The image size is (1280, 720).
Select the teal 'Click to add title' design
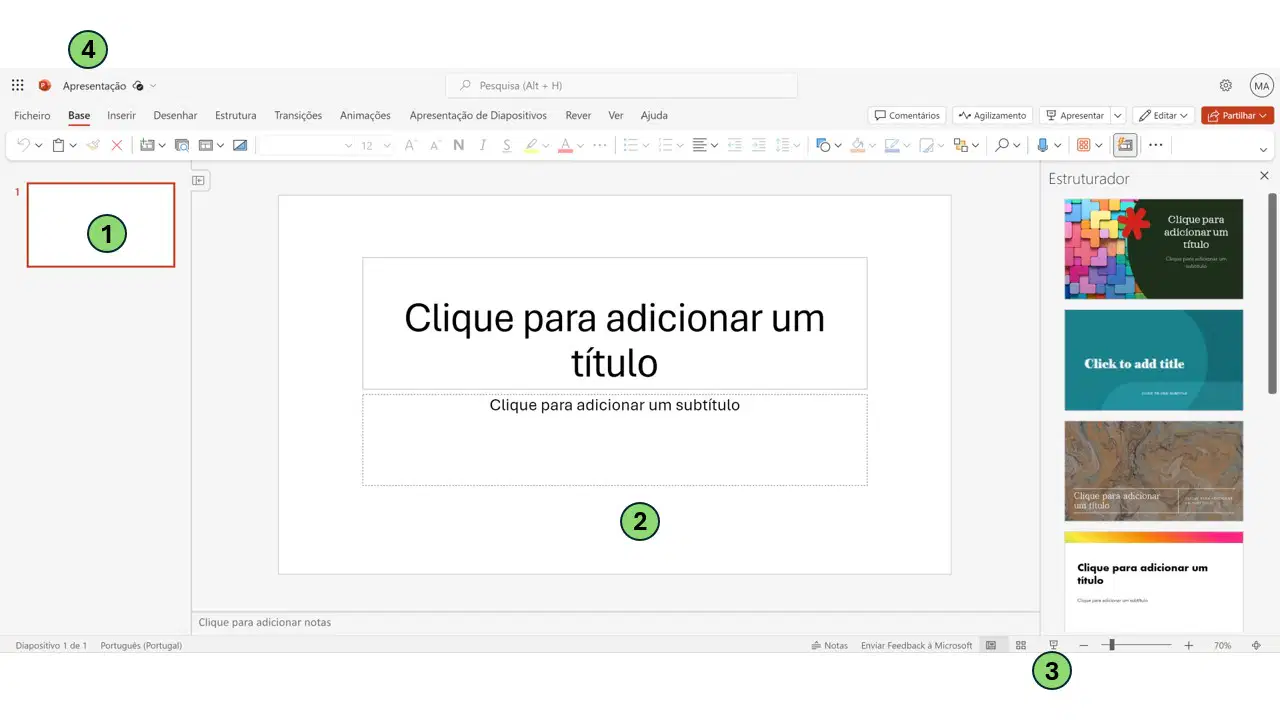tap(1154, 360)
